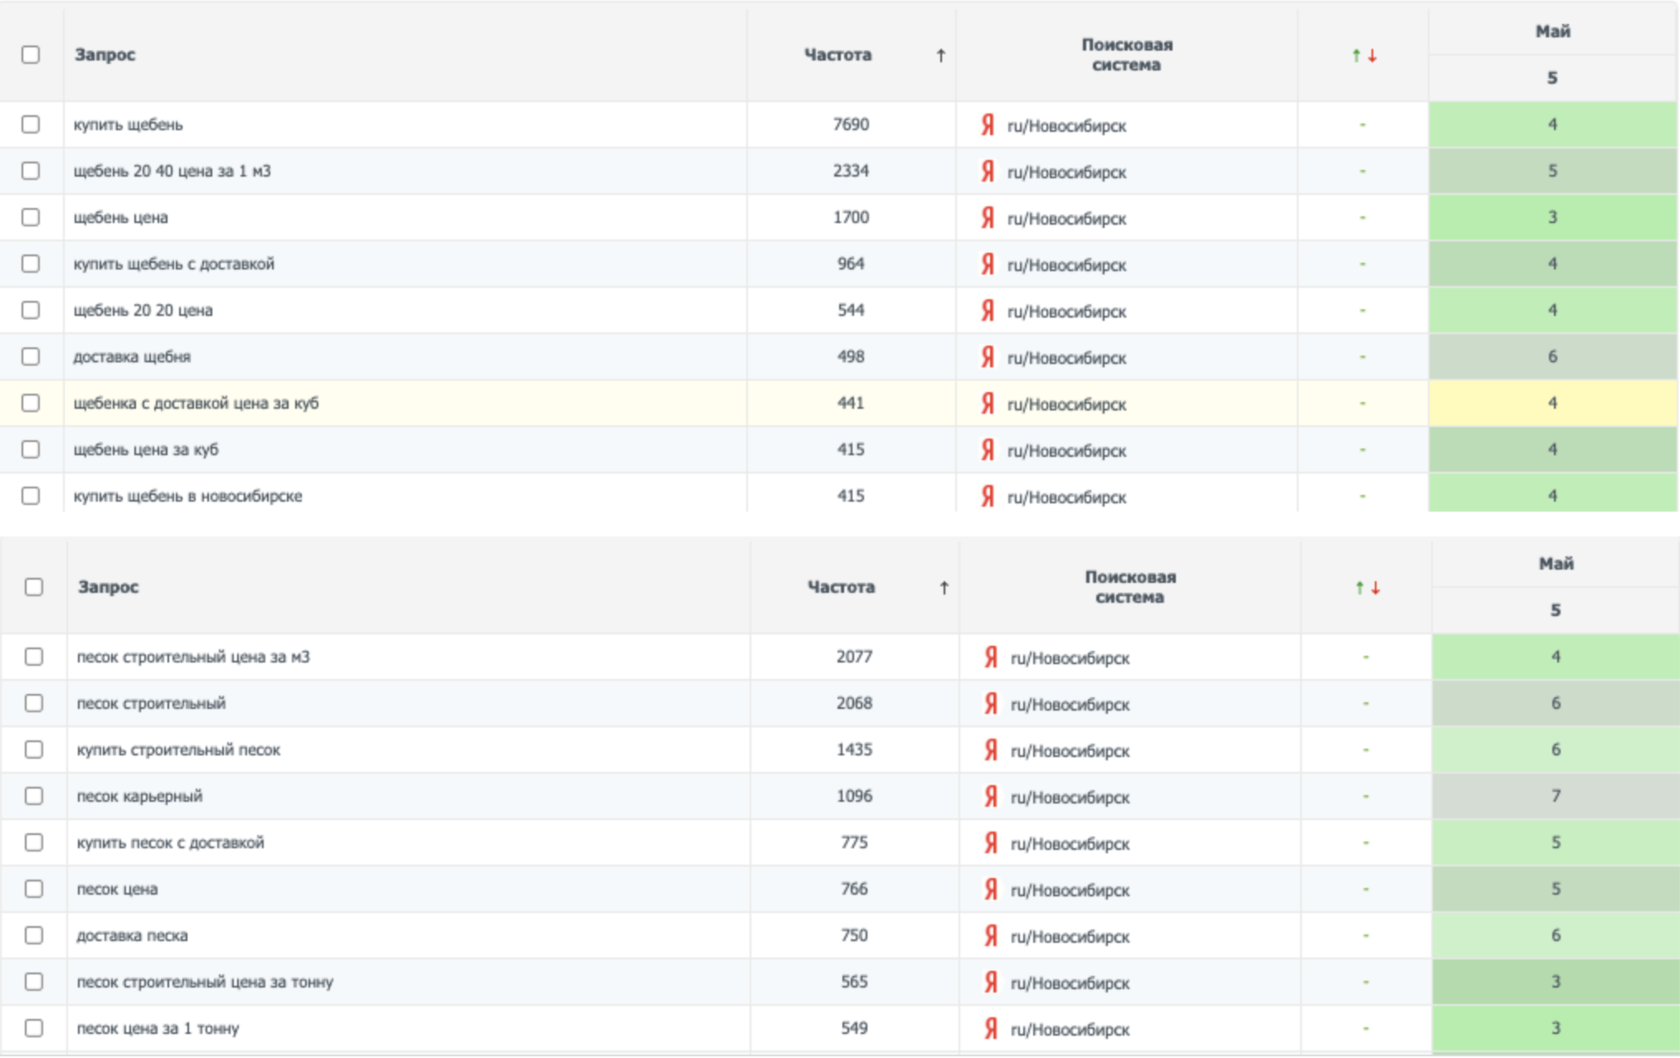
Task: Click the Запрос column header in bottom table
Action: point(108,587)
